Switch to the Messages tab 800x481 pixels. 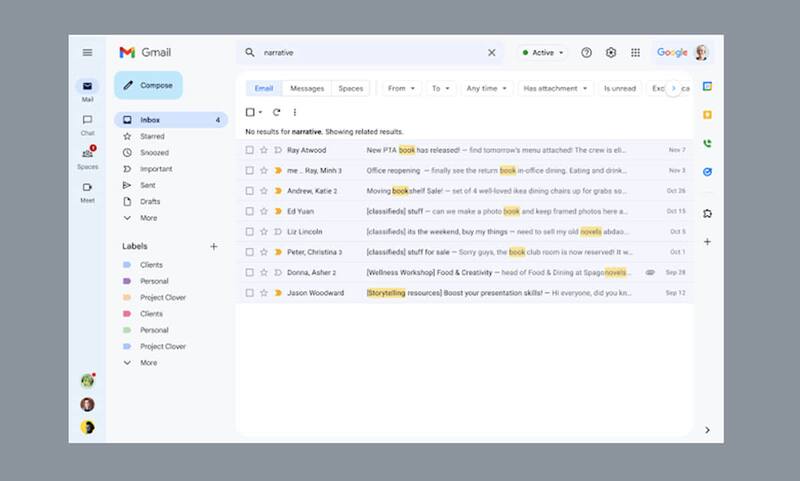(307, 88)
